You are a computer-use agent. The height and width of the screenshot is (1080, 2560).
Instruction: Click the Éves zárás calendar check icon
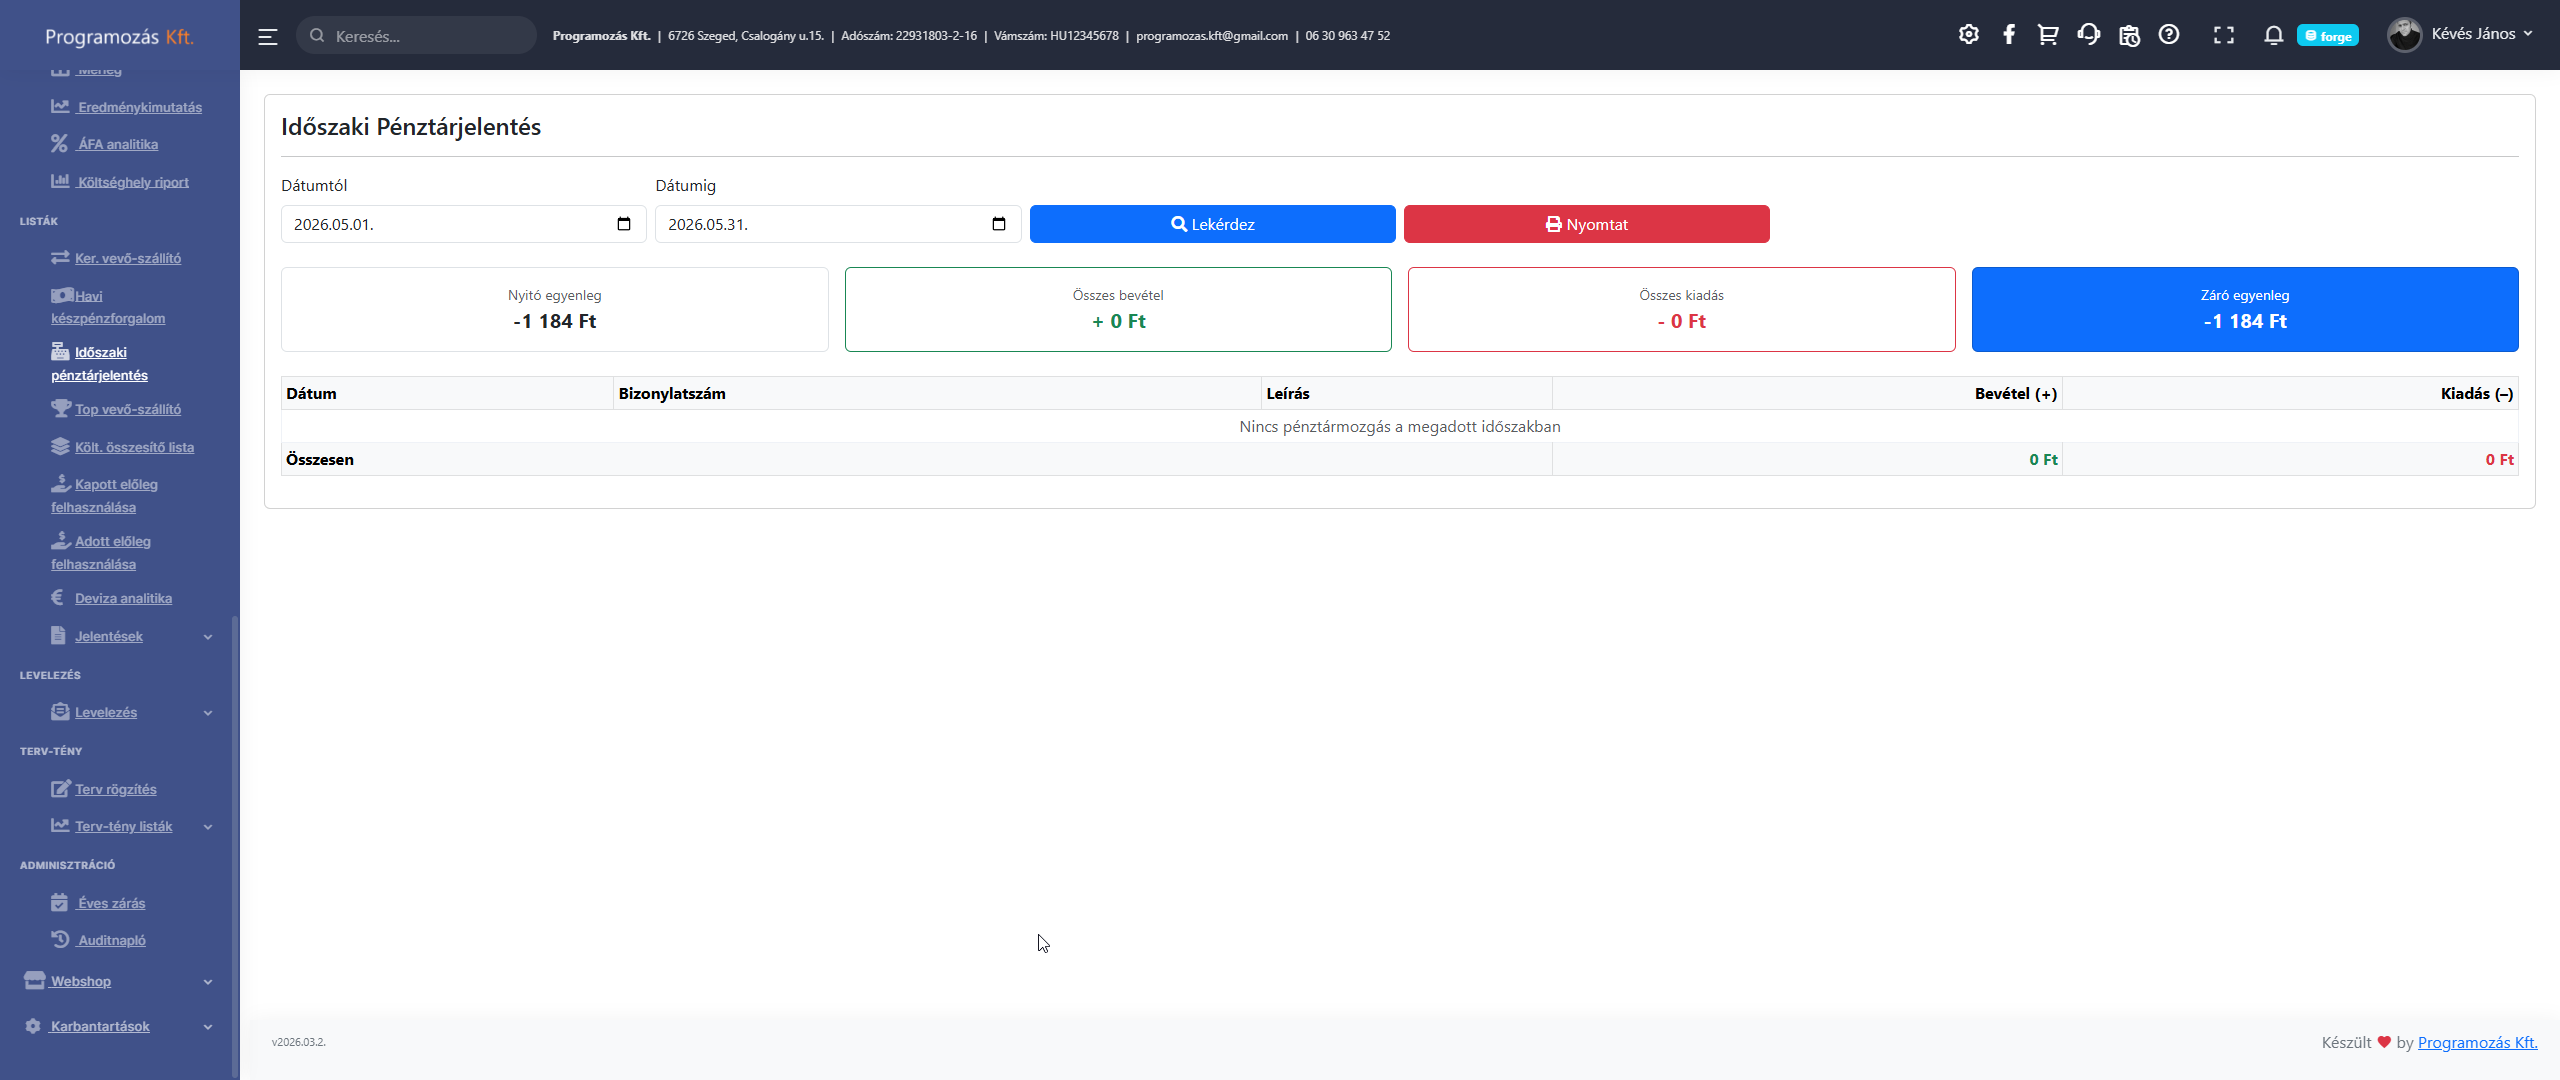pos(59,902)
